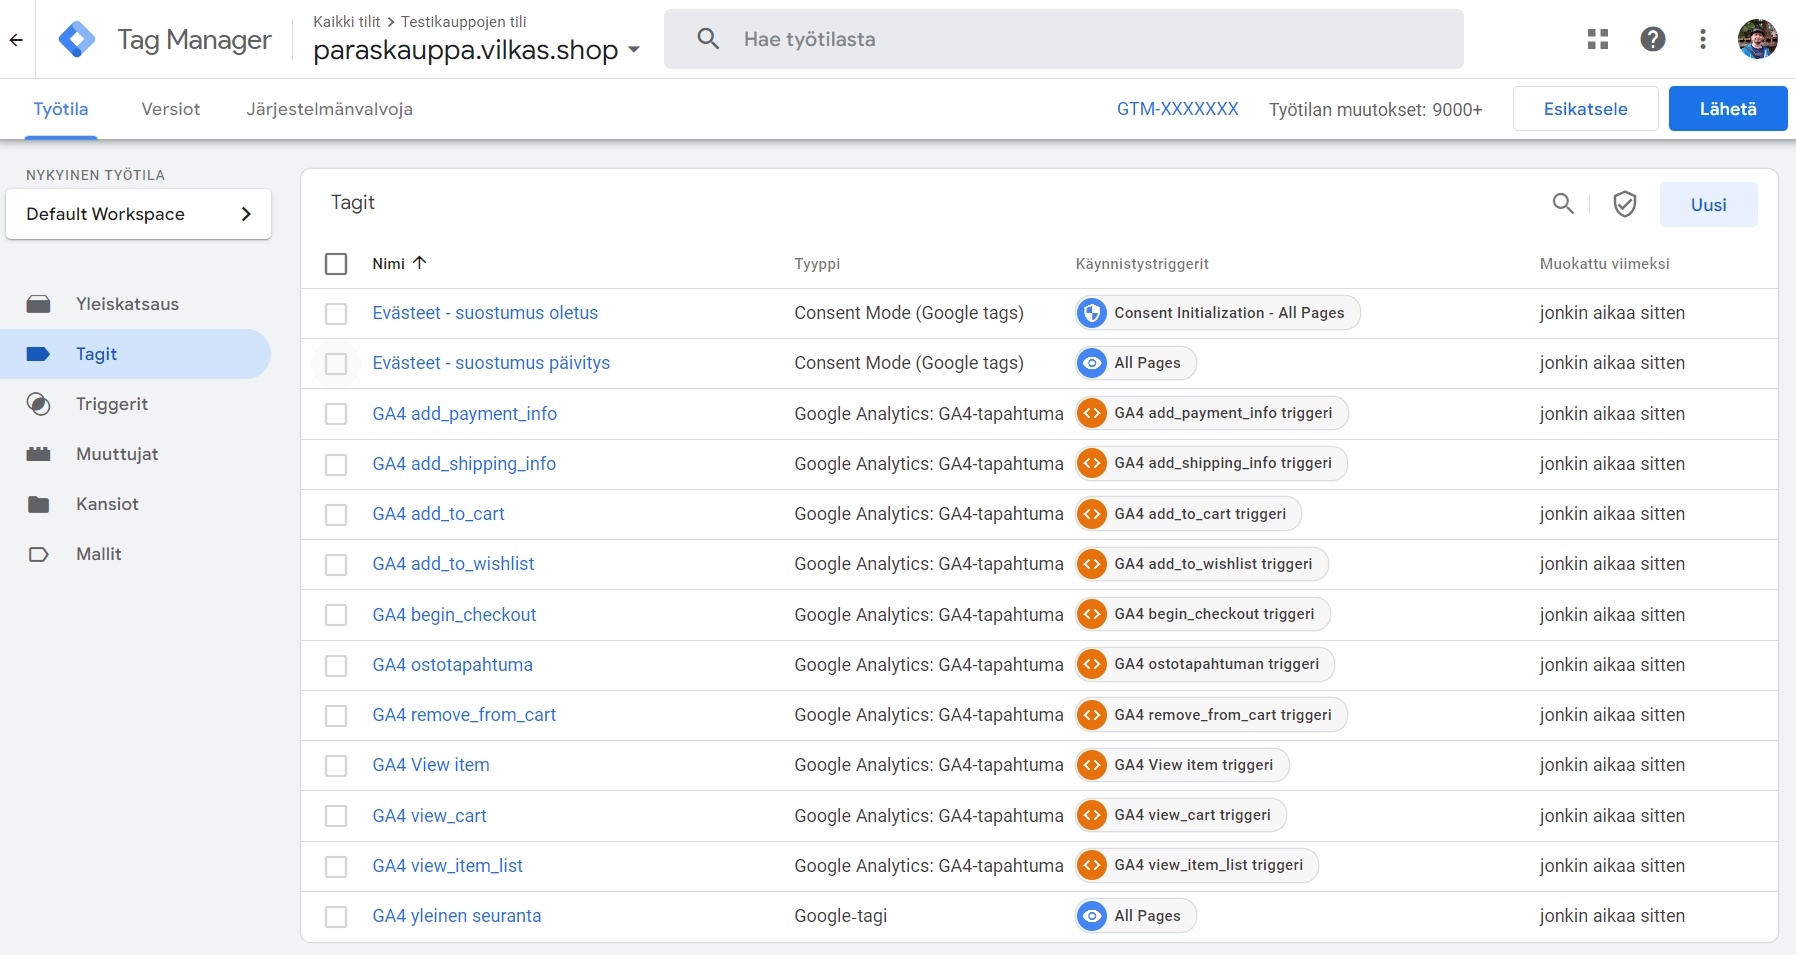The height and width of the screenshot is (955, 1796).
Task: Click the Tyyppi column header
Action: click(817, 264)
